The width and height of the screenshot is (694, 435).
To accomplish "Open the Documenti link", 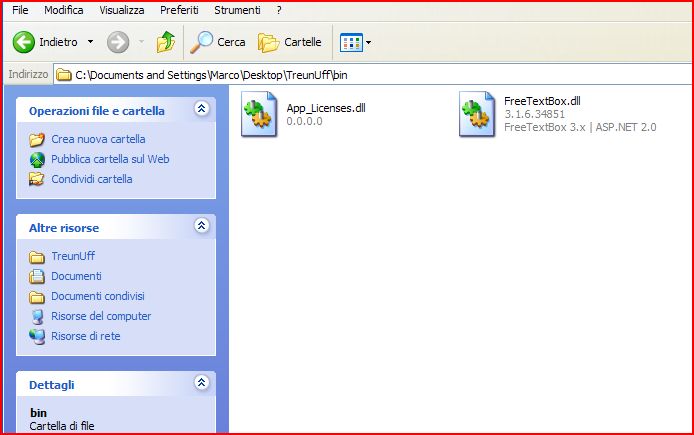I will 76,276.
